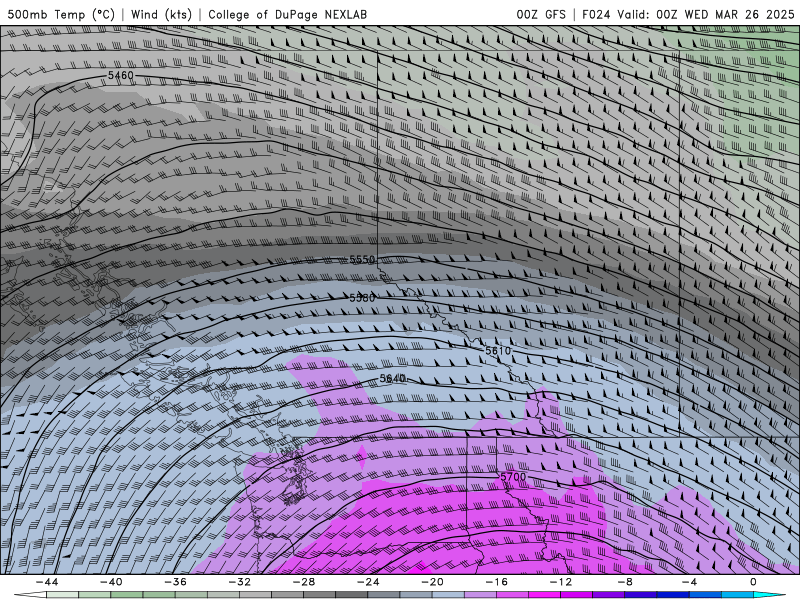Click the -16 colorbar tick label
The height and width of the screenshot is (600, 800).
click(x=497, y=582)
